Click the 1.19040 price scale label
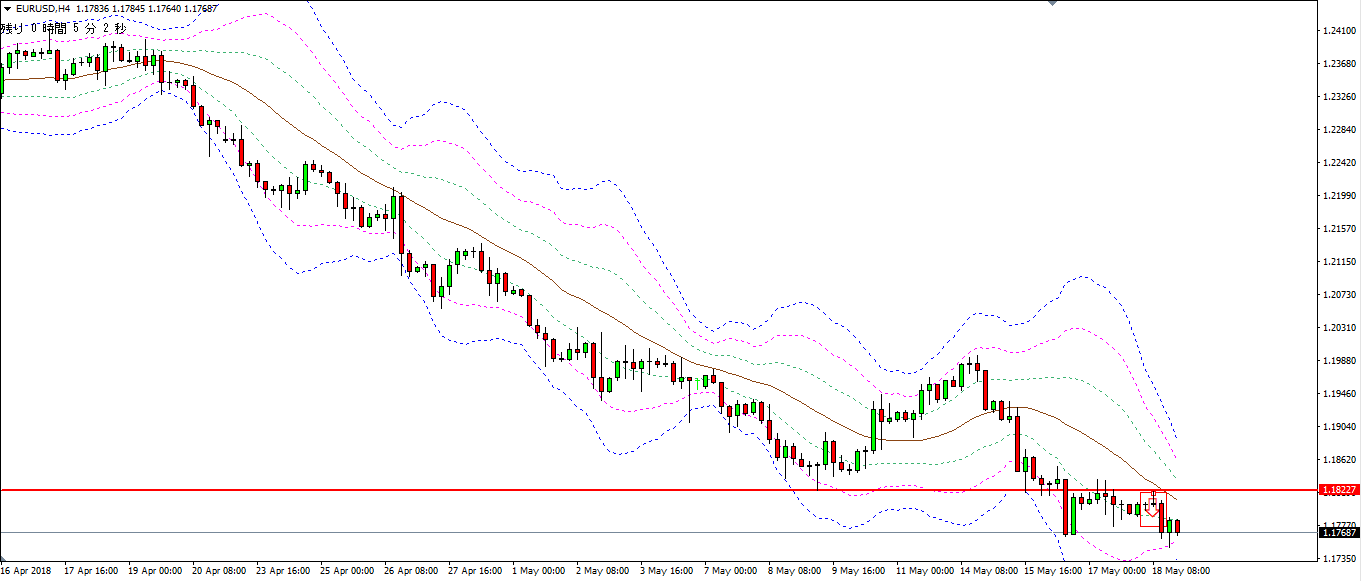 click(1338, 427)
